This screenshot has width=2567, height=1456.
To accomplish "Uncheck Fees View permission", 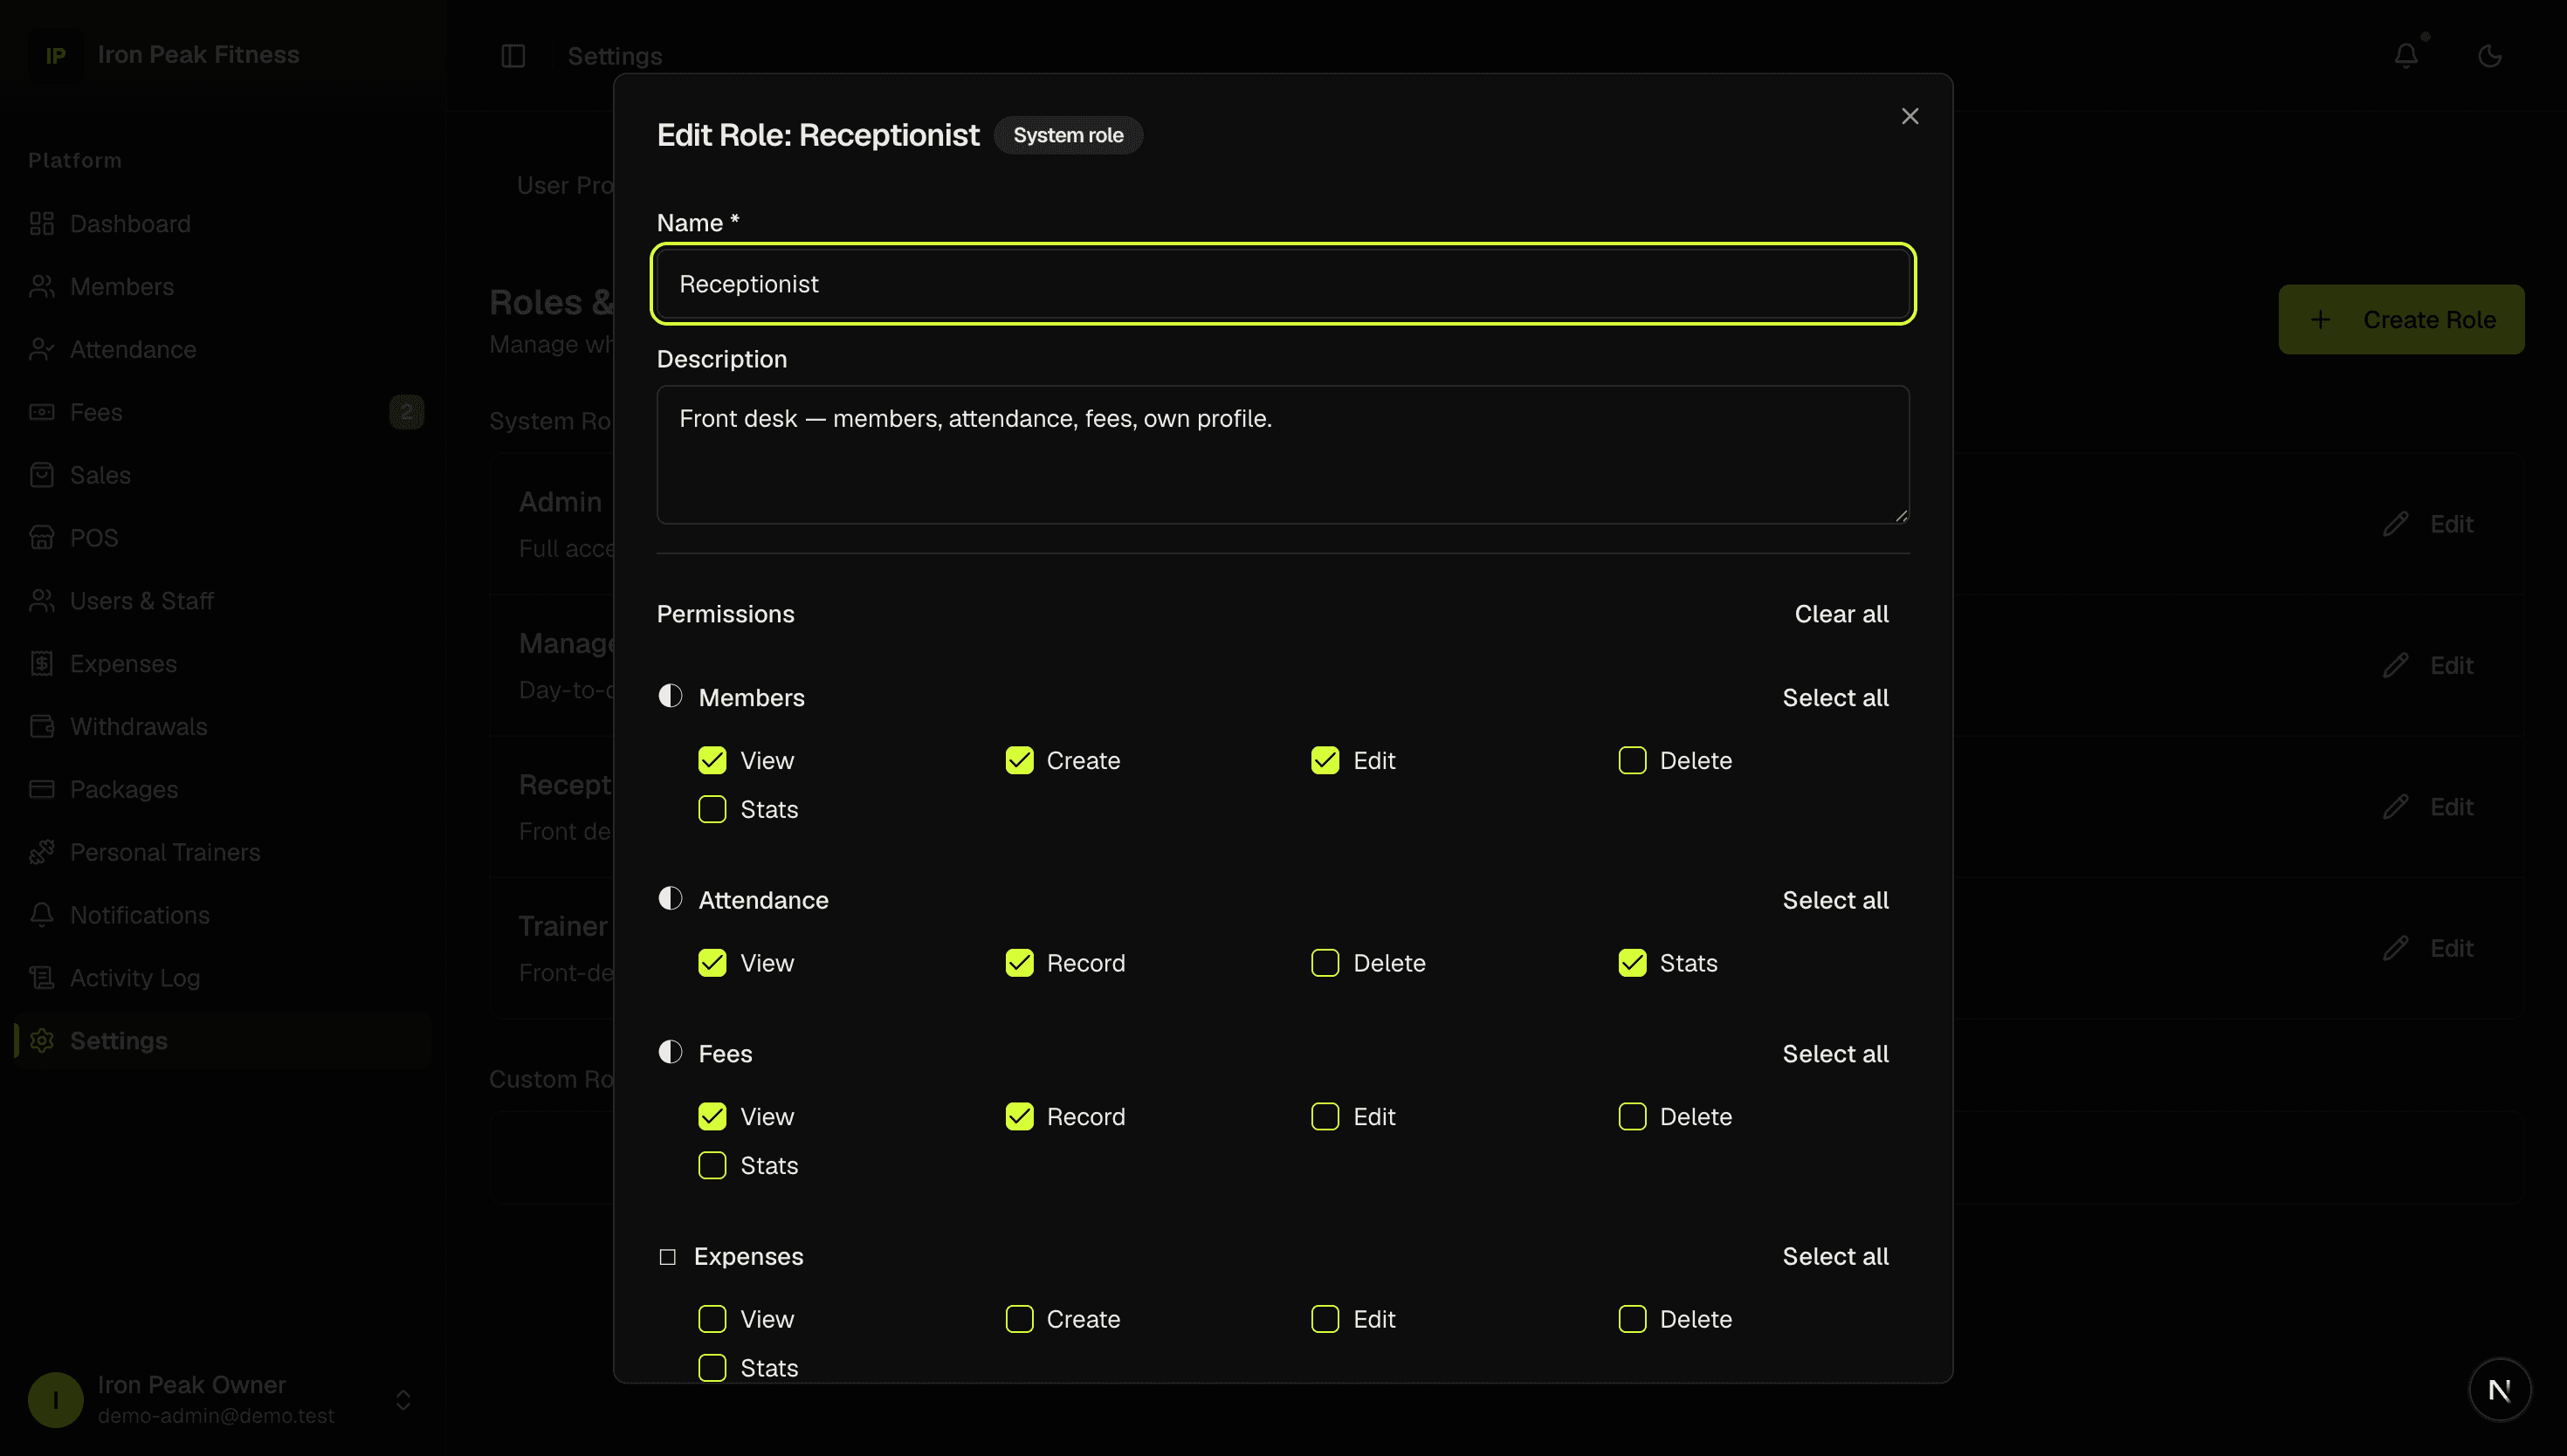I will pyautogui.click(x=712, y=1117).
